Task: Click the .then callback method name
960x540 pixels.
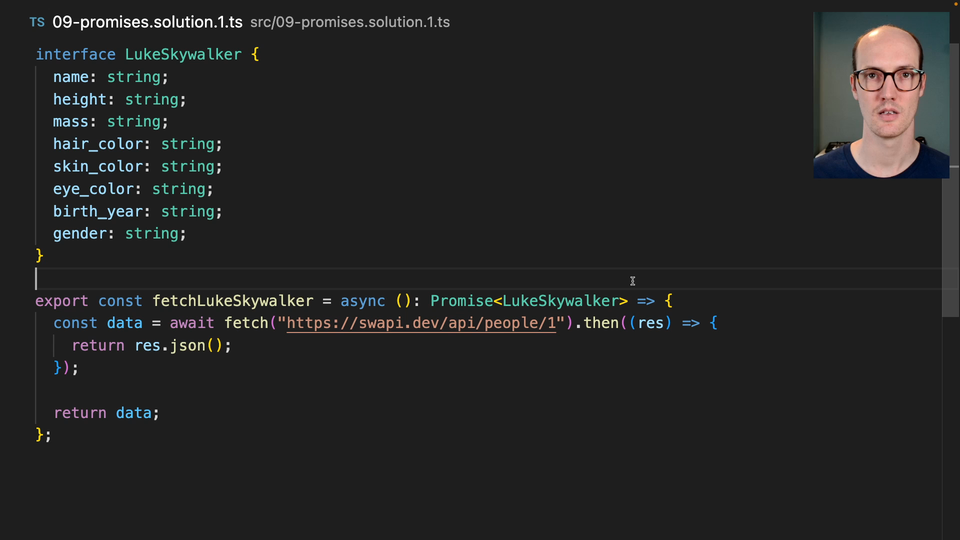Action: [x=601, y=323]
